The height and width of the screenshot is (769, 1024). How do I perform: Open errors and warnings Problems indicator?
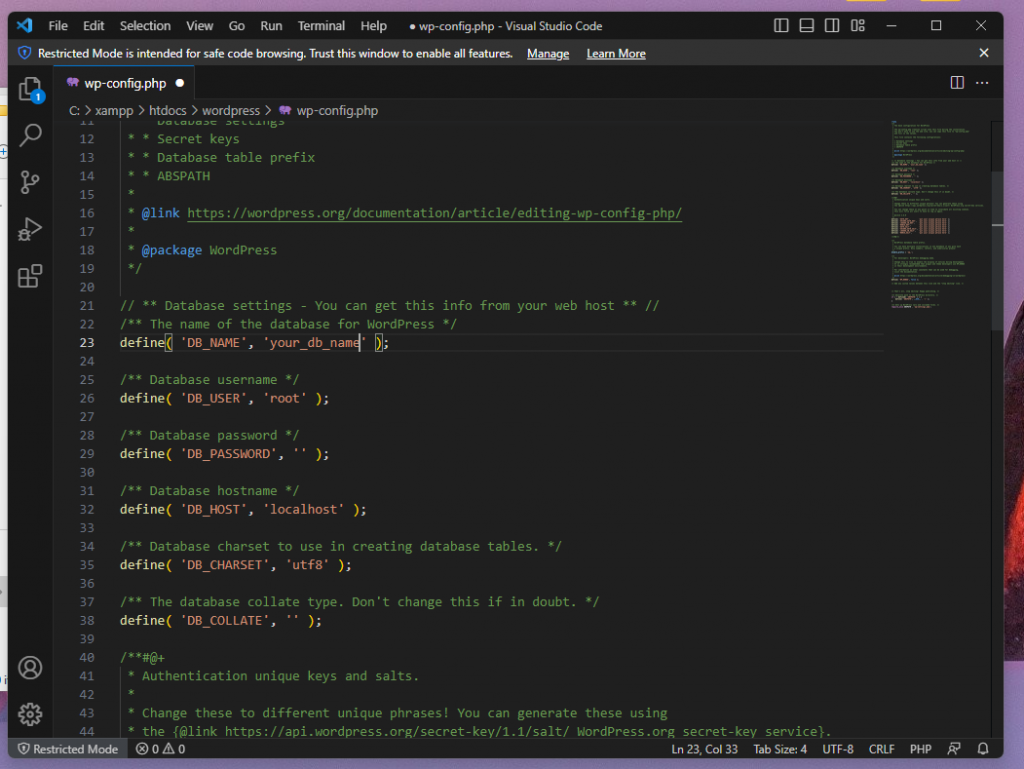161,749
